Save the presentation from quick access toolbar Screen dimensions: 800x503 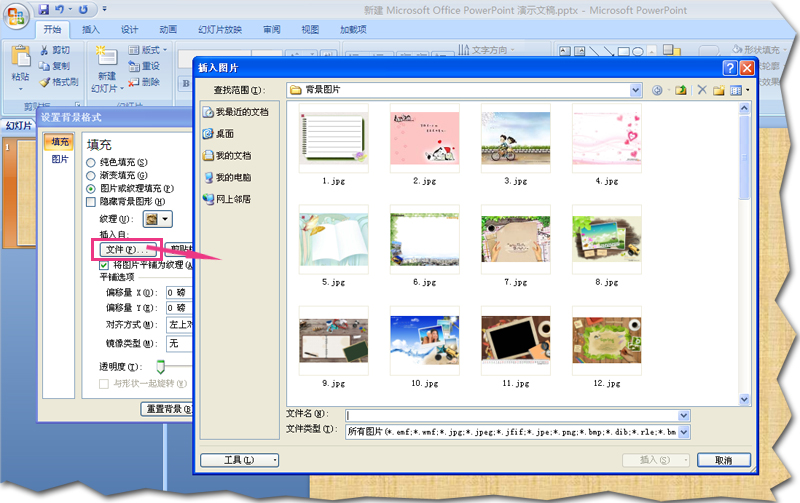(44, 9)
